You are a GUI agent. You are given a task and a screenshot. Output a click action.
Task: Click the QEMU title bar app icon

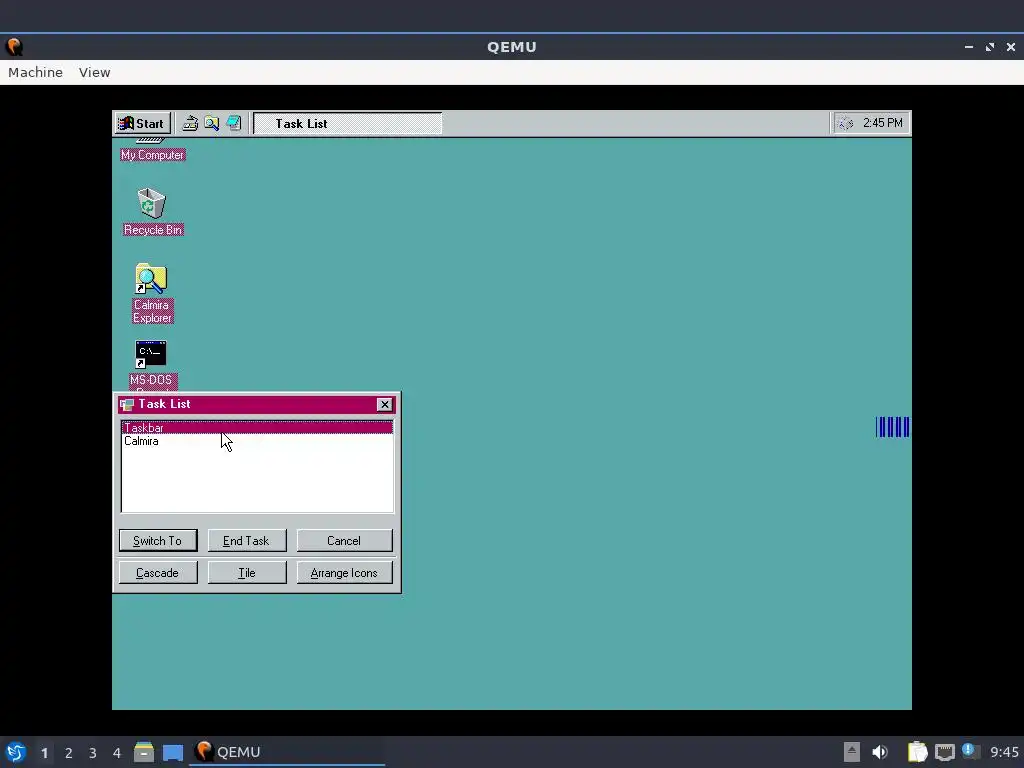pos(14,46)
